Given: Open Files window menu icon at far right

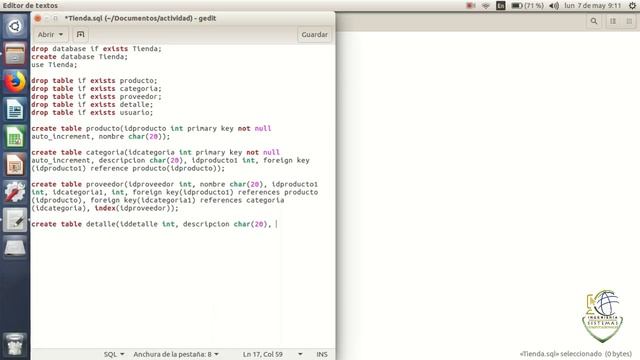Looking at the screenshot, I should point(629,21).
